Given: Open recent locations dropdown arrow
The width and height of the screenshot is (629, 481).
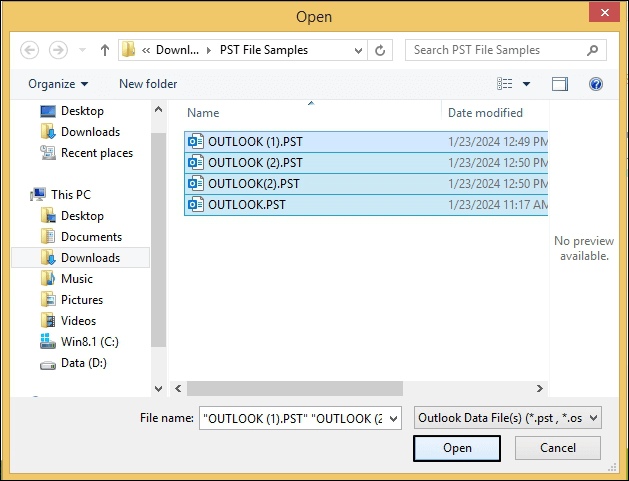Looking at the screenshot, I should pyautogui.click(x=82, y=50).
